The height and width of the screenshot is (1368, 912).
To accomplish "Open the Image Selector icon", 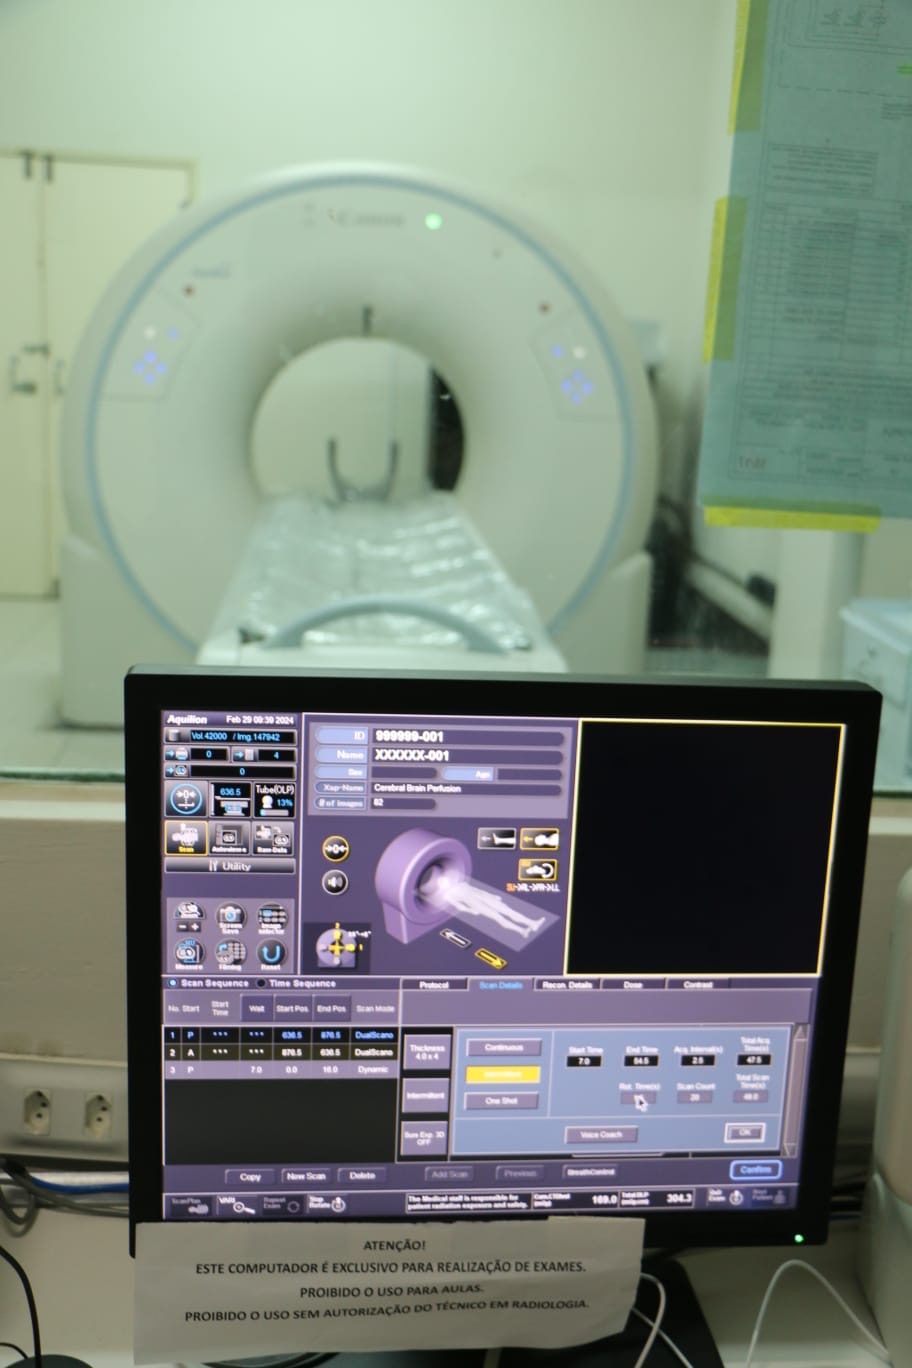I will pyautogui.click(x=271, y=919).
